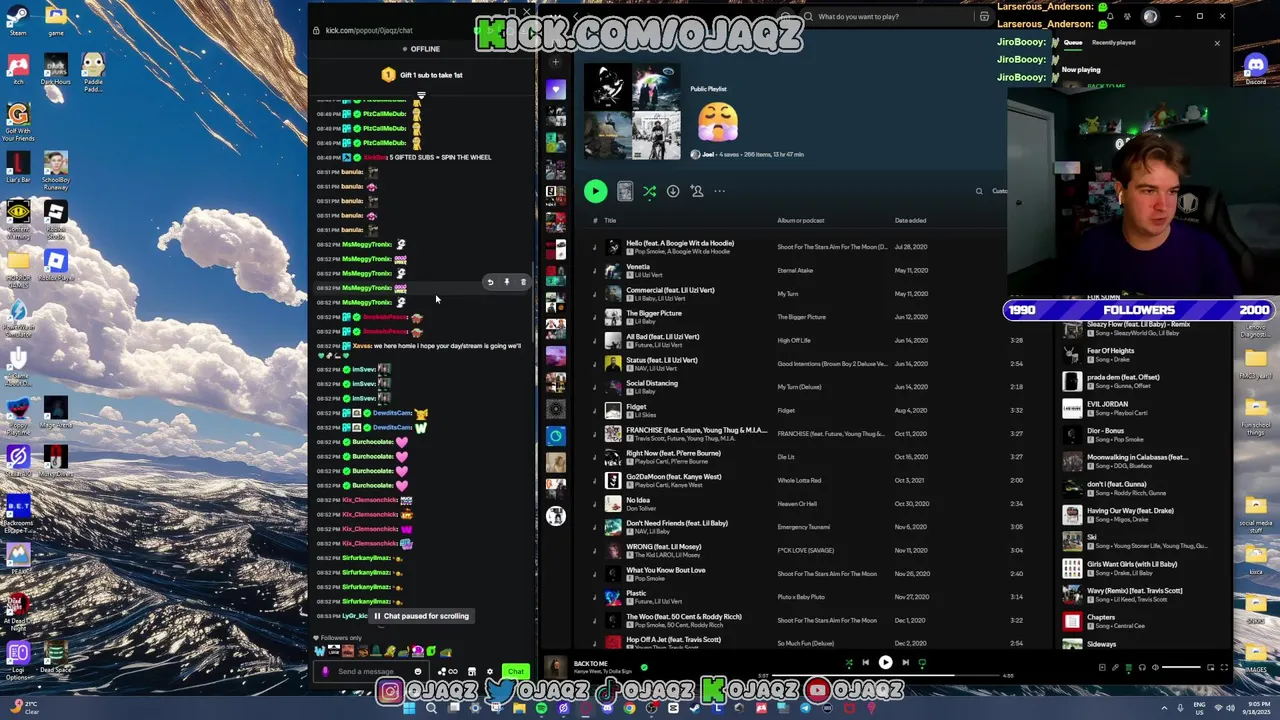
Task: Open the Whole Lotta Red album link
Action: click(799, 480)
